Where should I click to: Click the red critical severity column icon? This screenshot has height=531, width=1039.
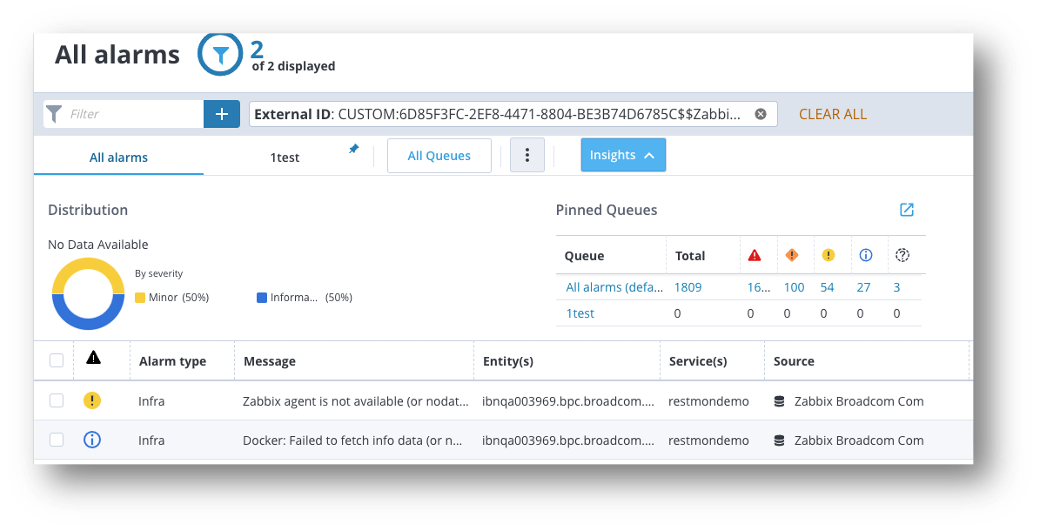[x=754, y=255]
